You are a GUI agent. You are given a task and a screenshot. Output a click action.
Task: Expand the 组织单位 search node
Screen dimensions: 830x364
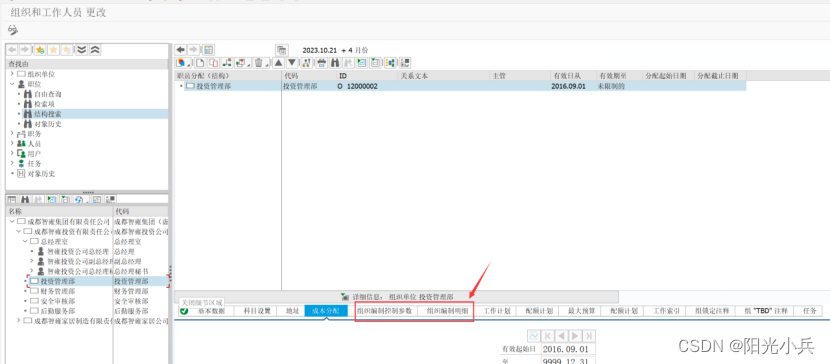point(12,74)
